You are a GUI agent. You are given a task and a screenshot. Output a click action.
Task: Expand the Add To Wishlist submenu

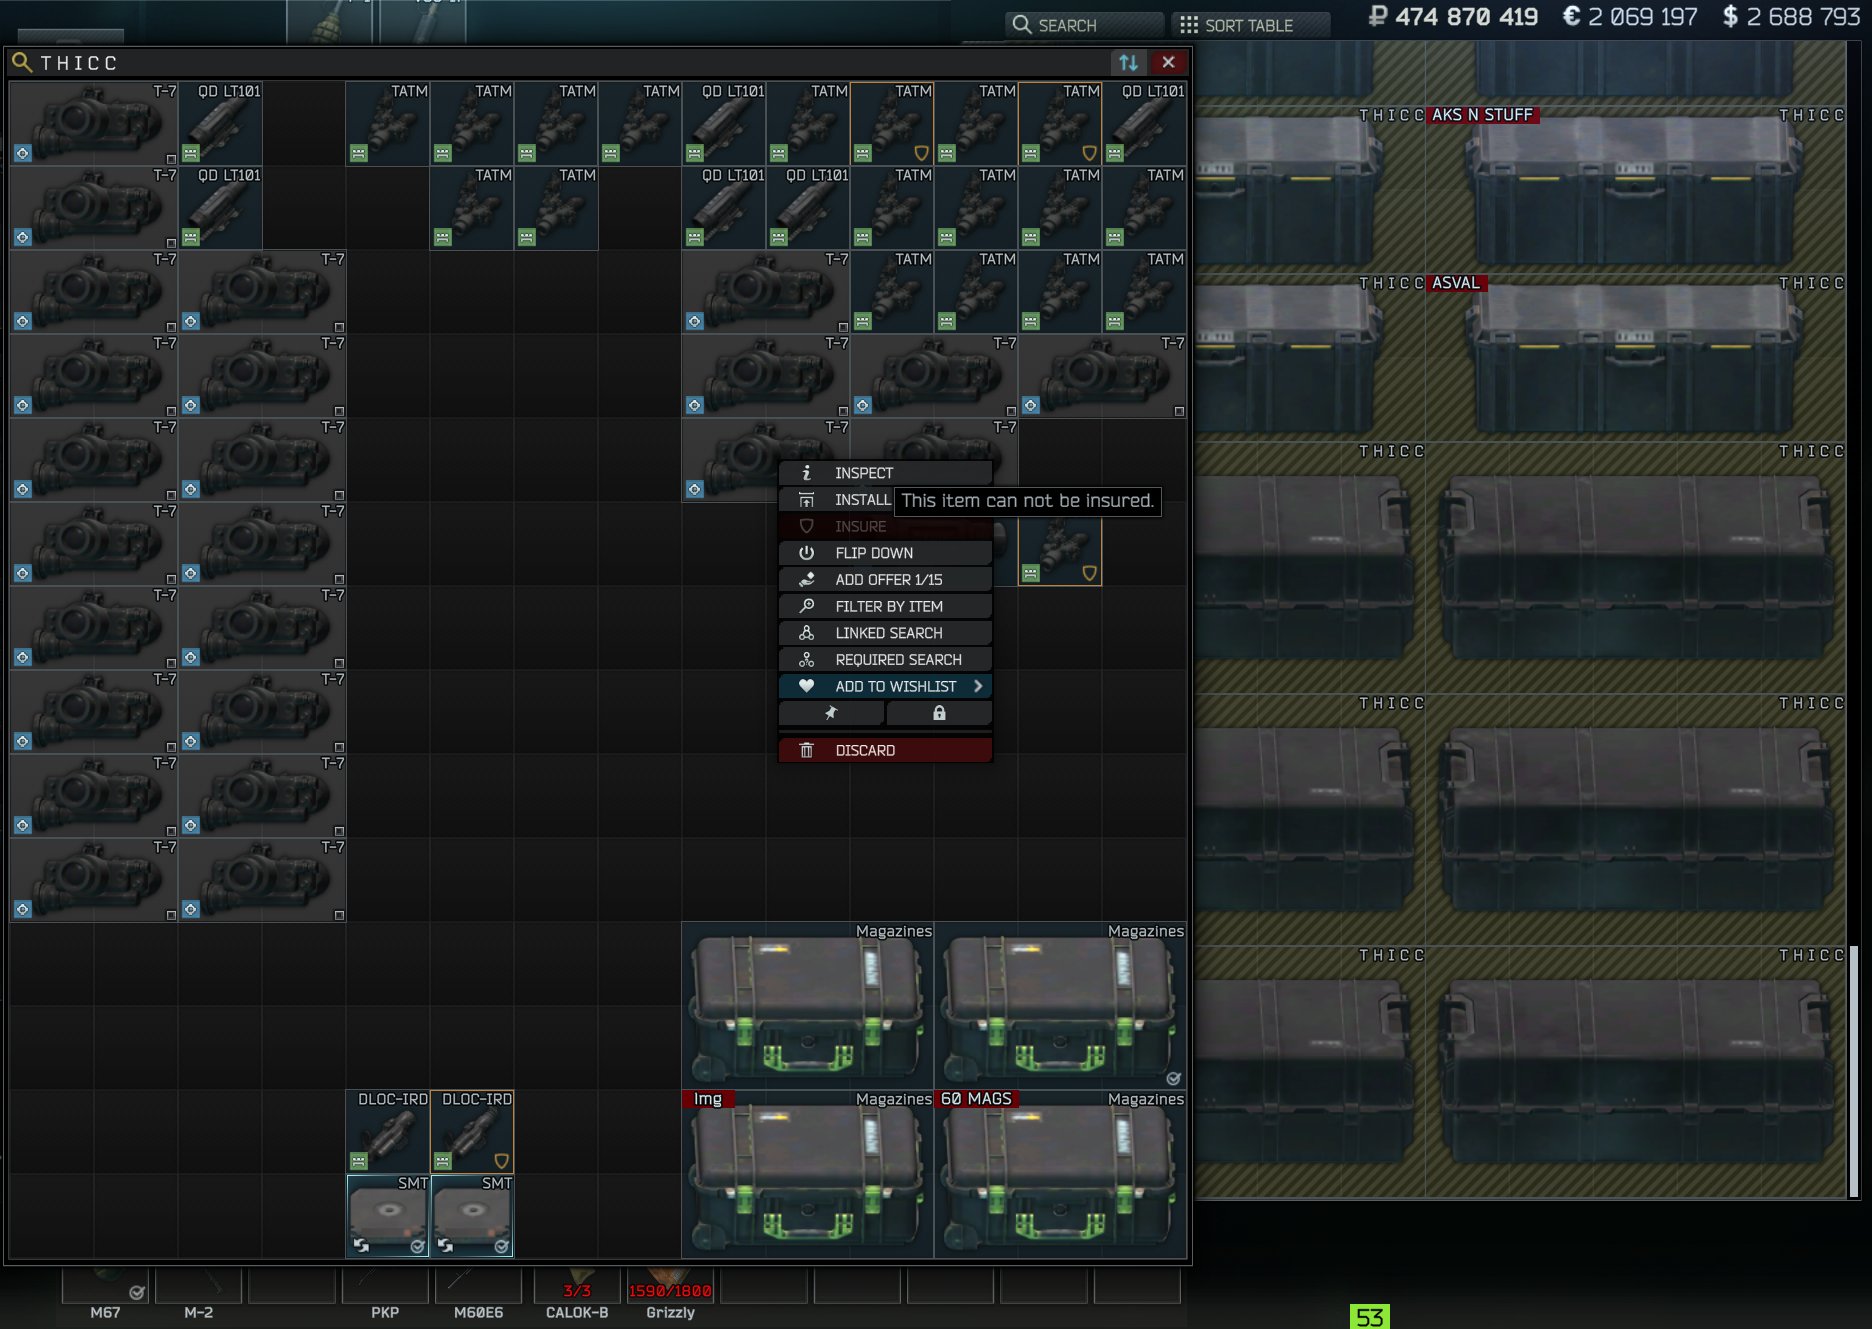click(x=885, y=686)
